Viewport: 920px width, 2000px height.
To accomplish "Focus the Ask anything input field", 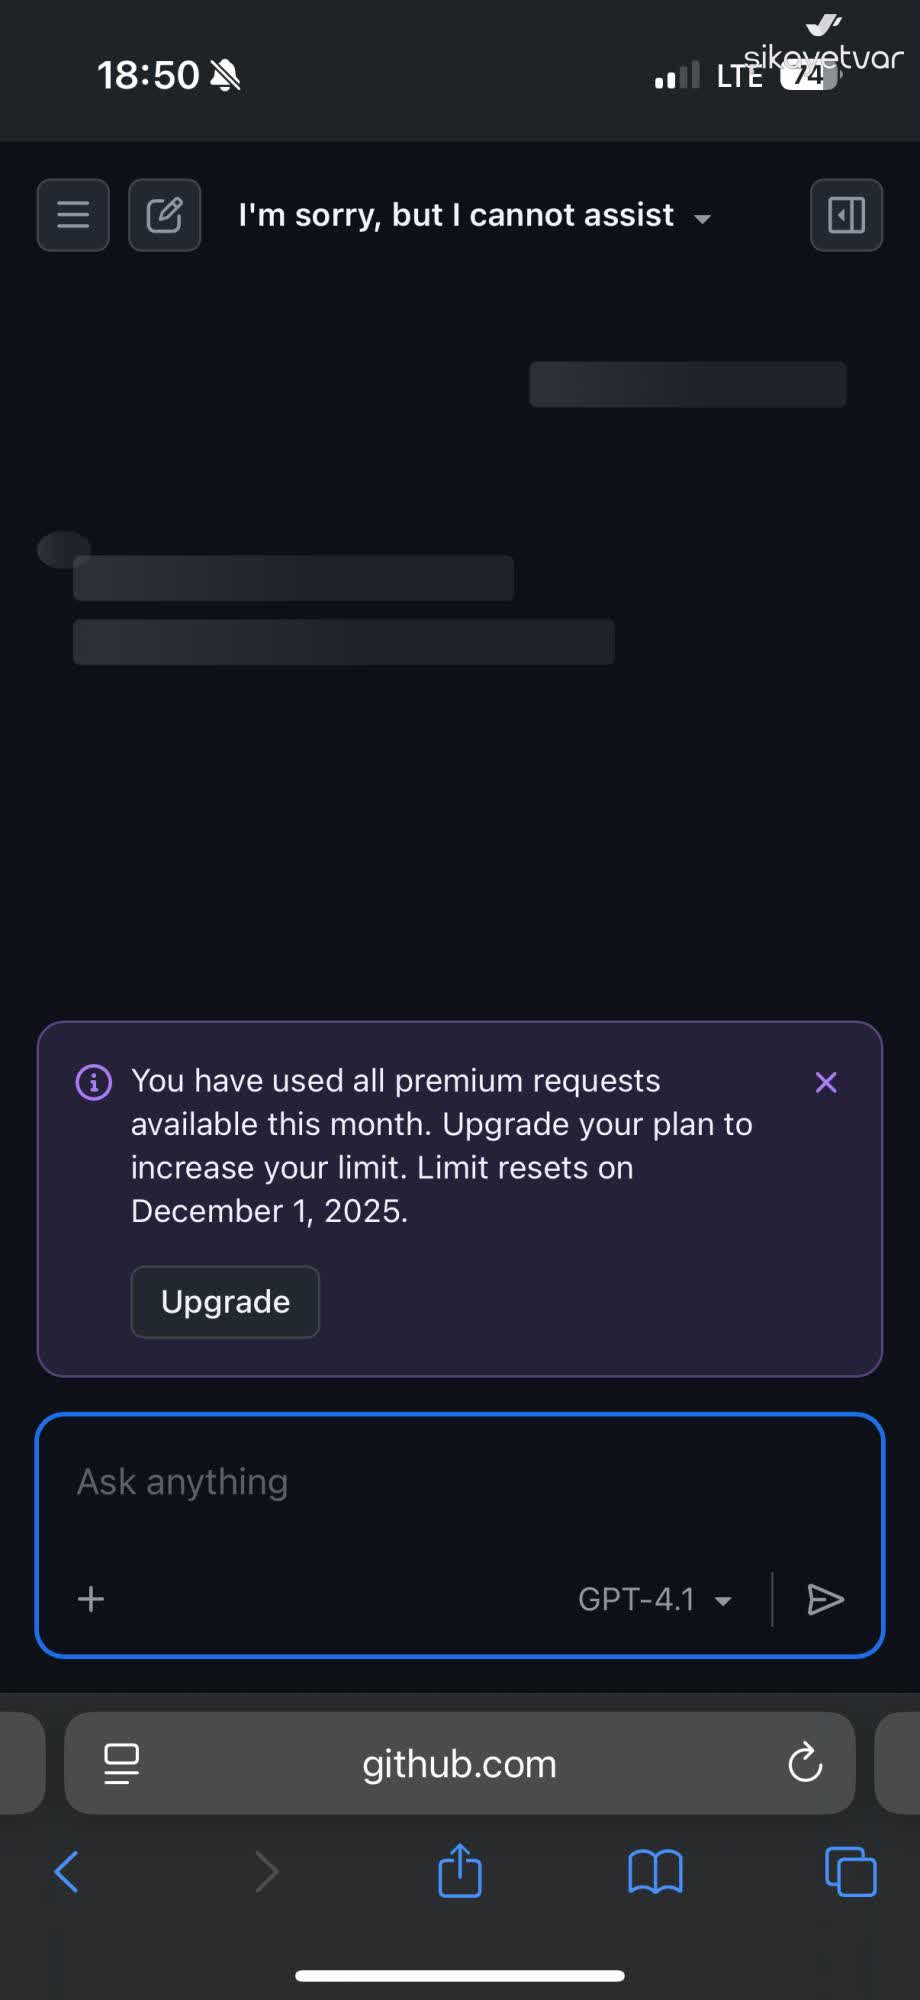I will [x=460, y=1482].
